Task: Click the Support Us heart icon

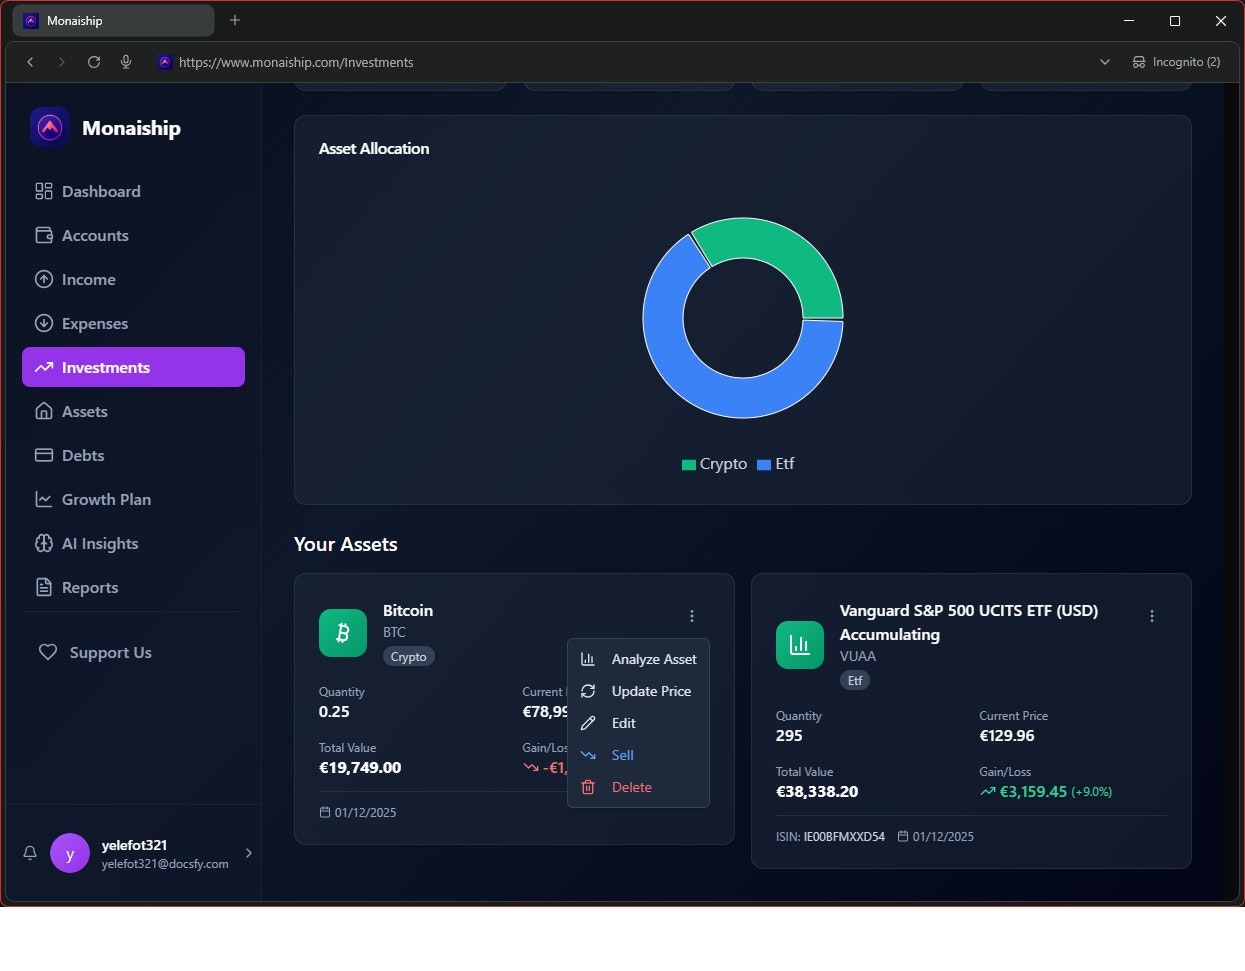Action: pyautogui.click(x=48, y=652)
